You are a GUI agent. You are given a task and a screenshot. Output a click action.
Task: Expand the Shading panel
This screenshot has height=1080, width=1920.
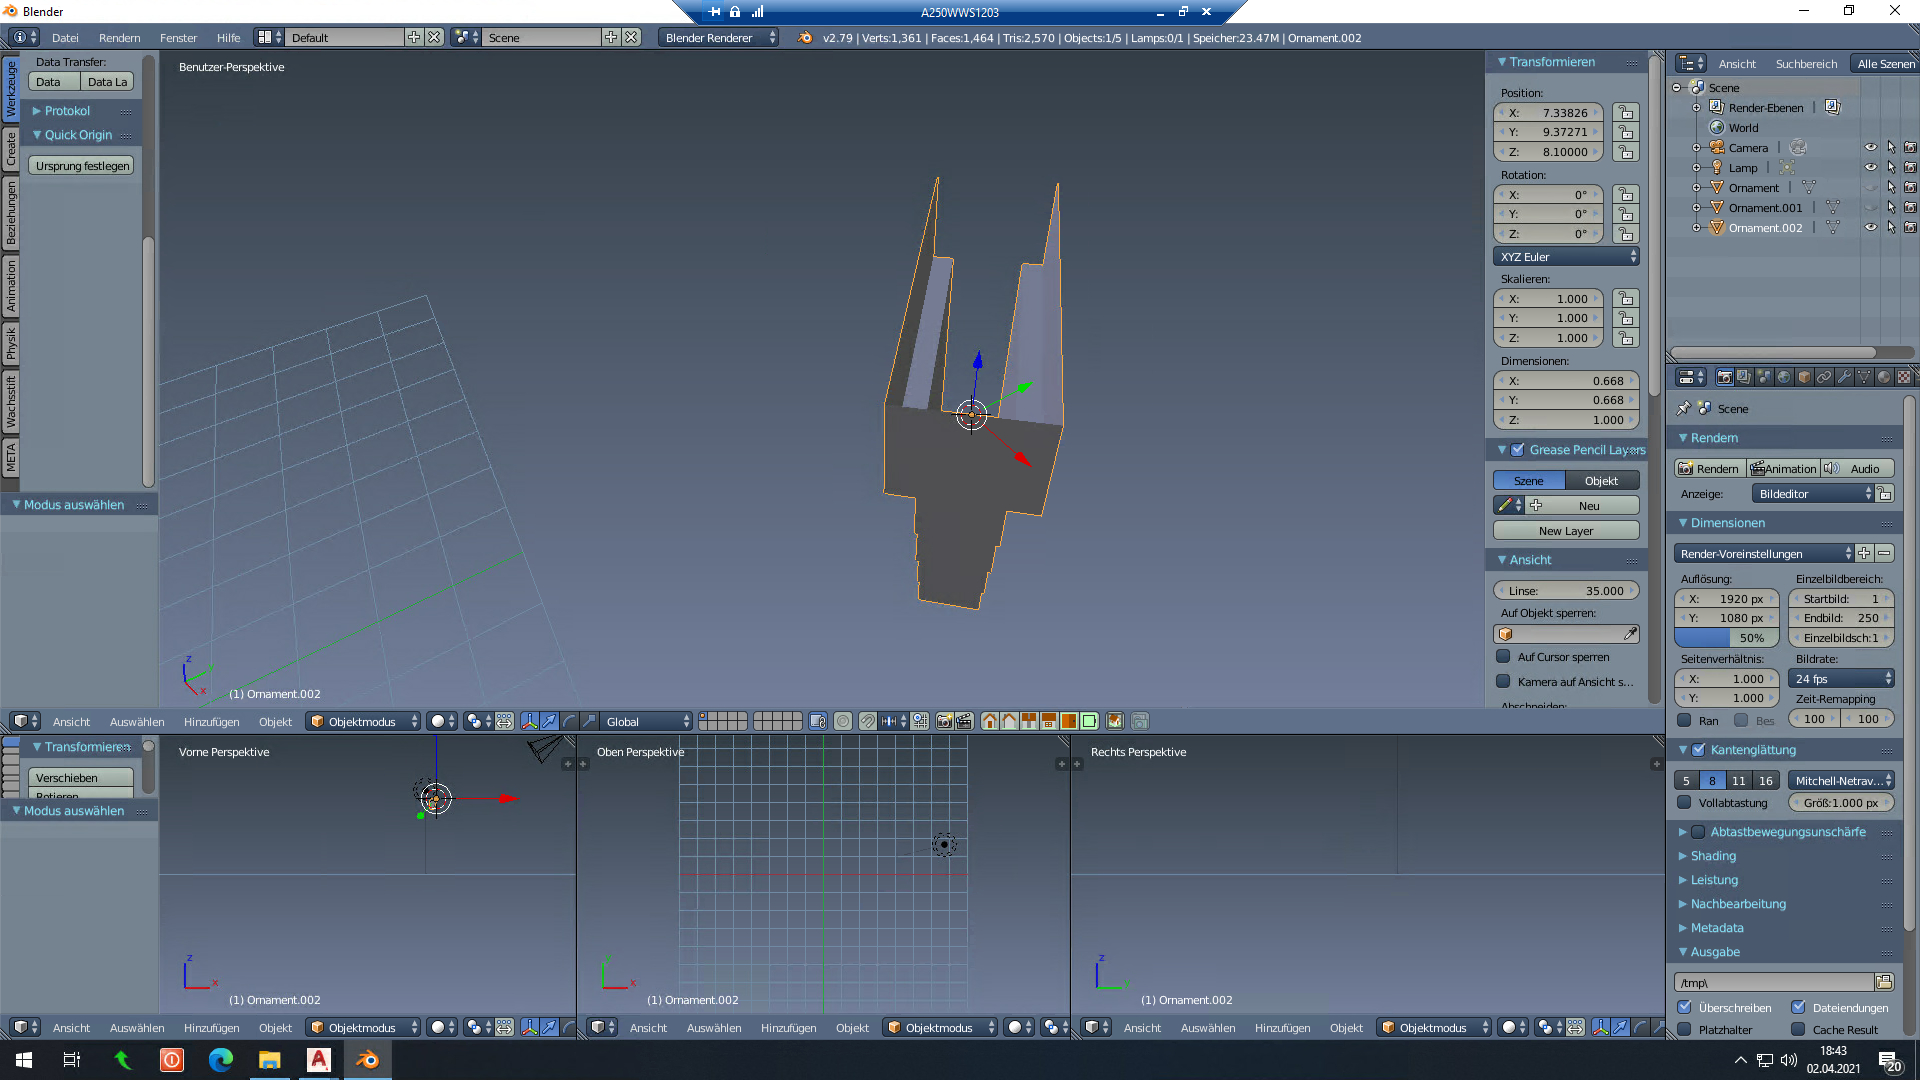(x=1713, y=856)
